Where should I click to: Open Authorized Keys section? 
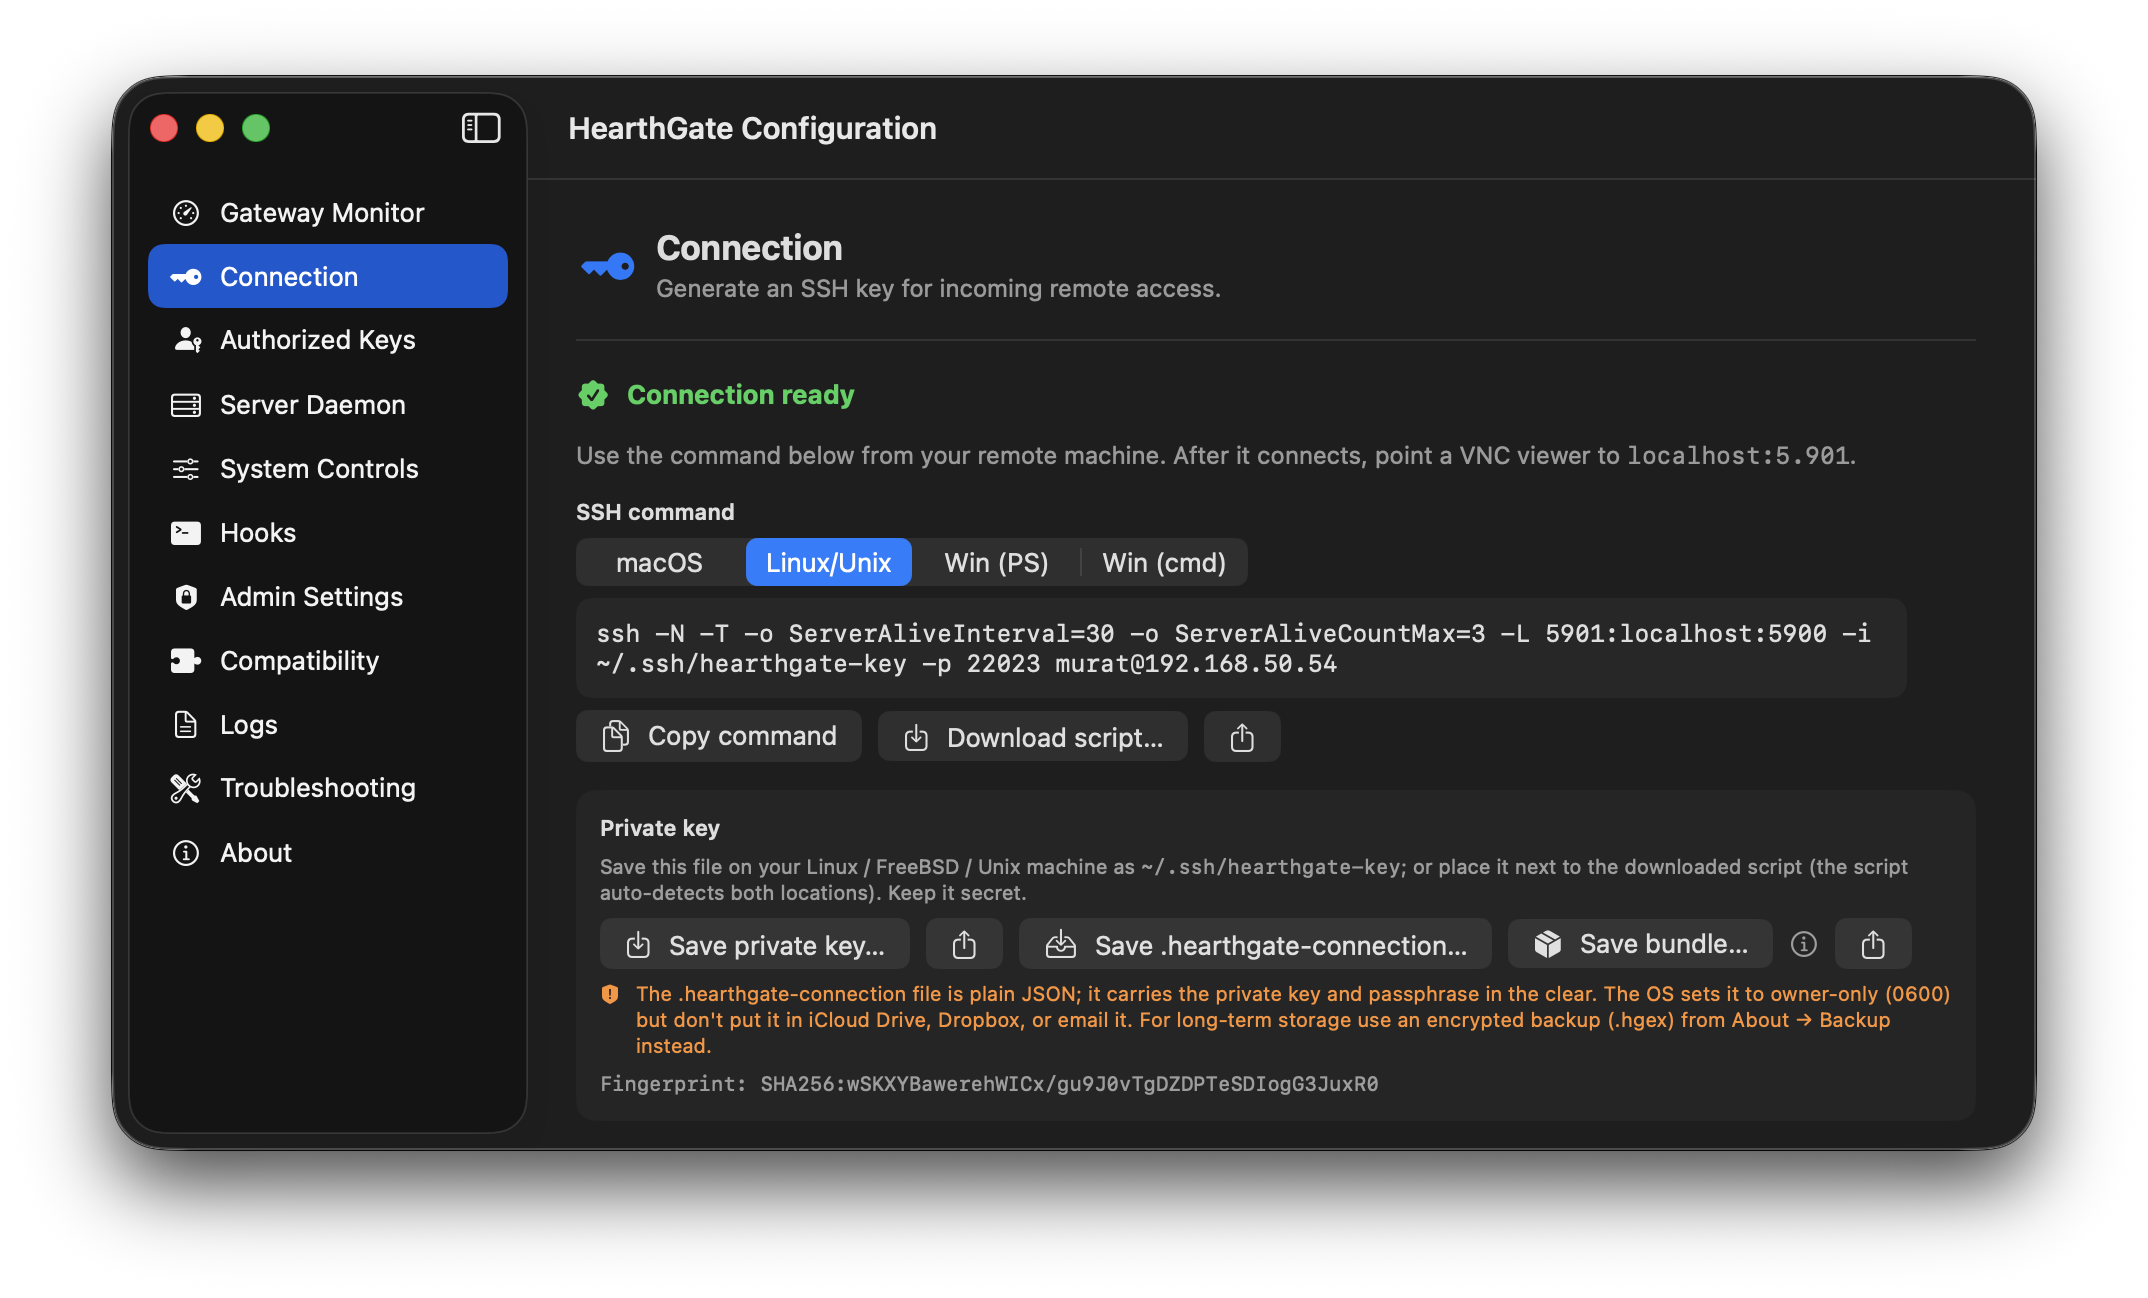click(x=327, y=340)
